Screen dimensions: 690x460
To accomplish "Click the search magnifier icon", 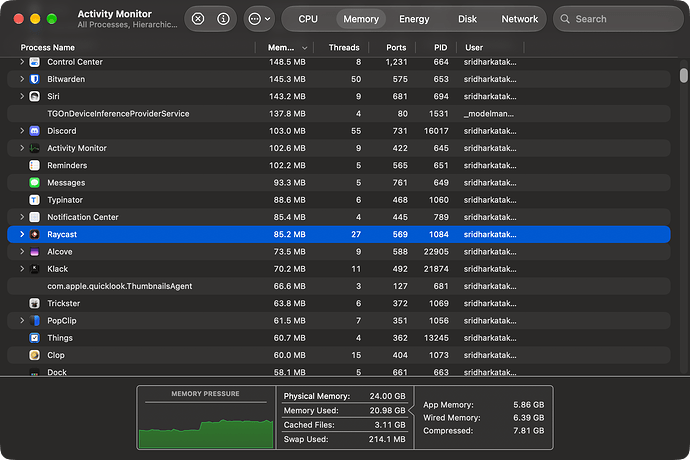I will (565, 19).
